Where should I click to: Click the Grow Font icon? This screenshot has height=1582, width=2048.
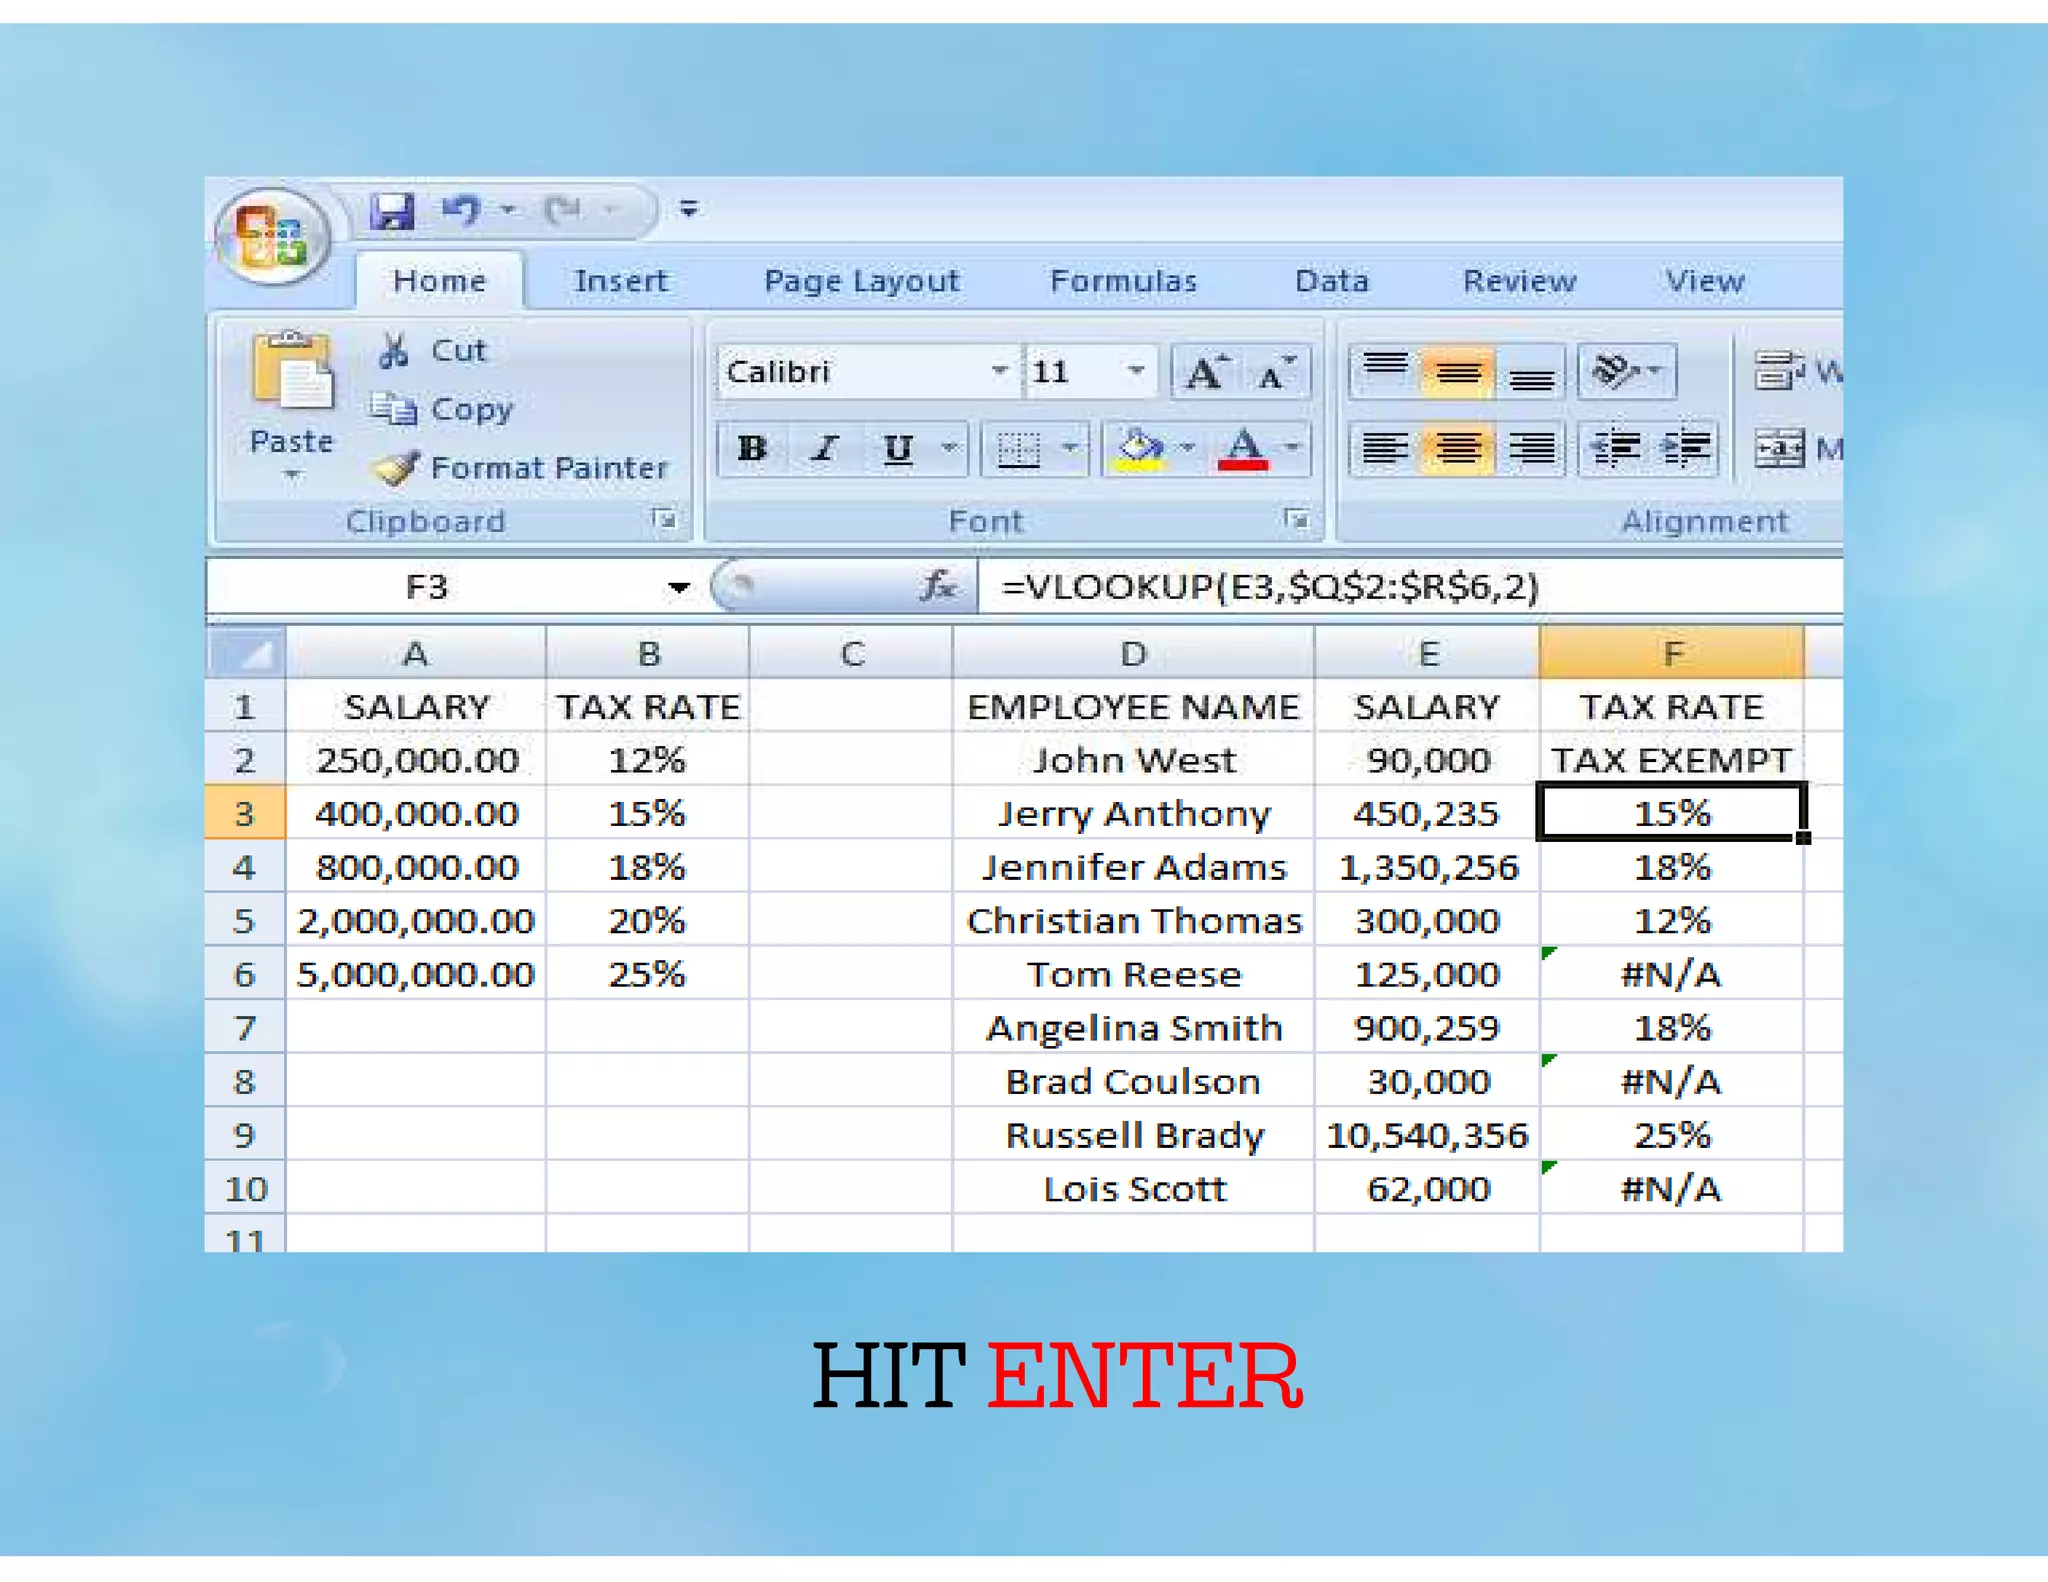[1205, 373]
